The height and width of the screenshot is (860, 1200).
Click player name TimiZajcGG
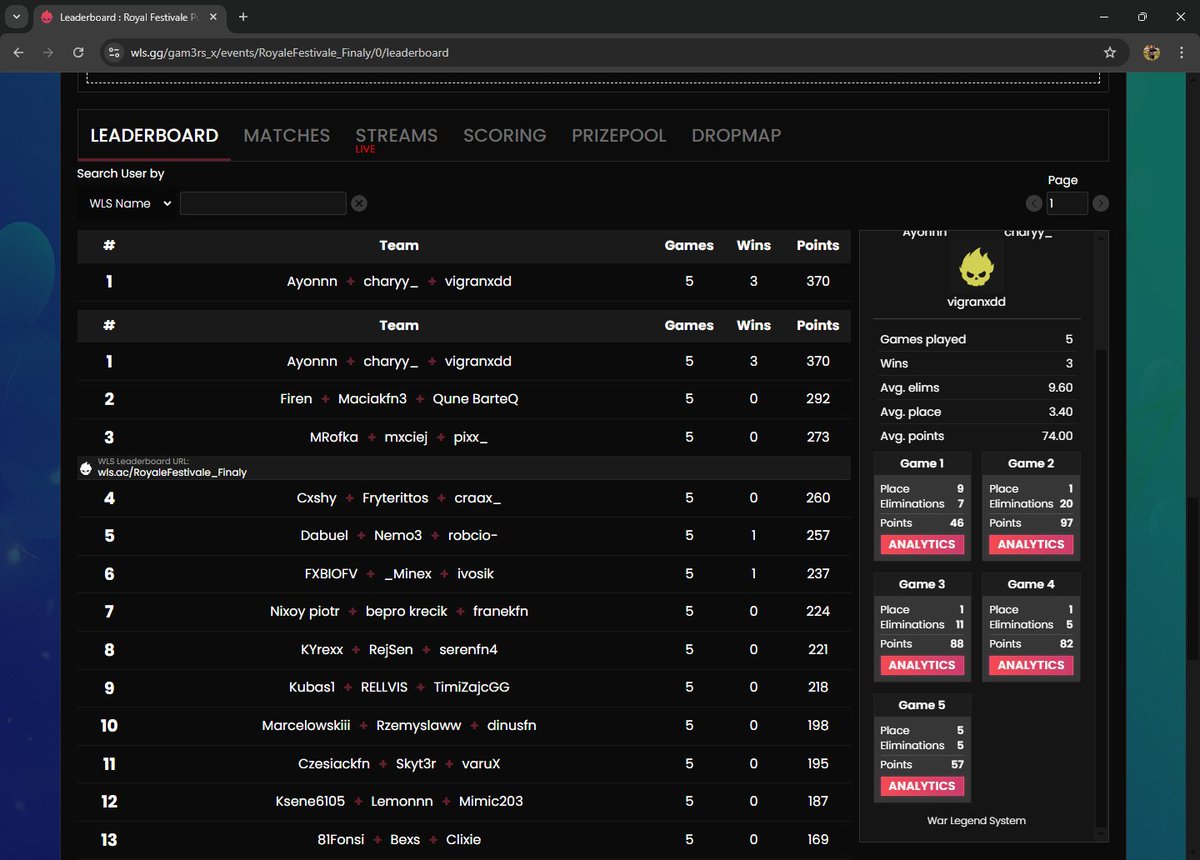point(471,688)
